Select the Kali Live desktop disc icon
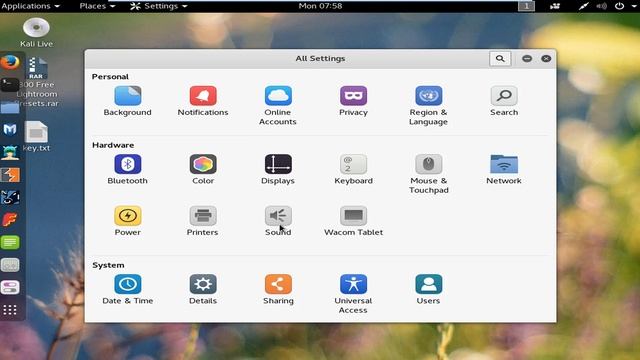 pos(36,33)
